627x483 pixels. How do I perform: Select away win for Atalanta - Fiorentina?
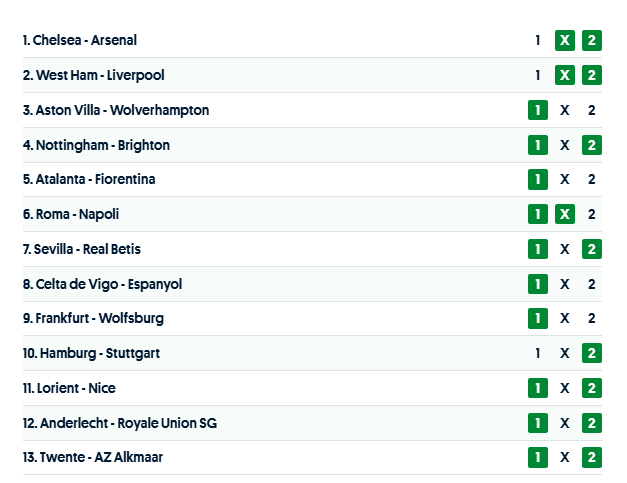coord(592,180)
